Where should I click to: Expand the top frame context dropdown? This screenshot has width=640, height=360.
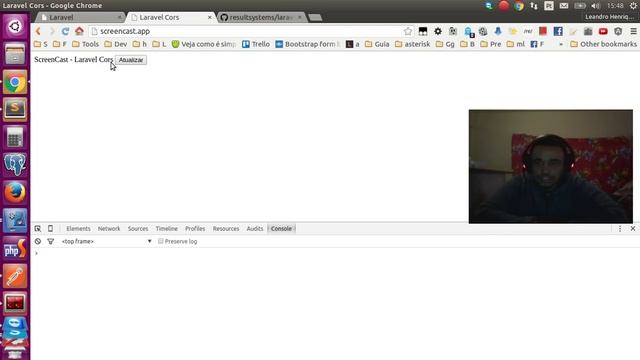(107, 241)
